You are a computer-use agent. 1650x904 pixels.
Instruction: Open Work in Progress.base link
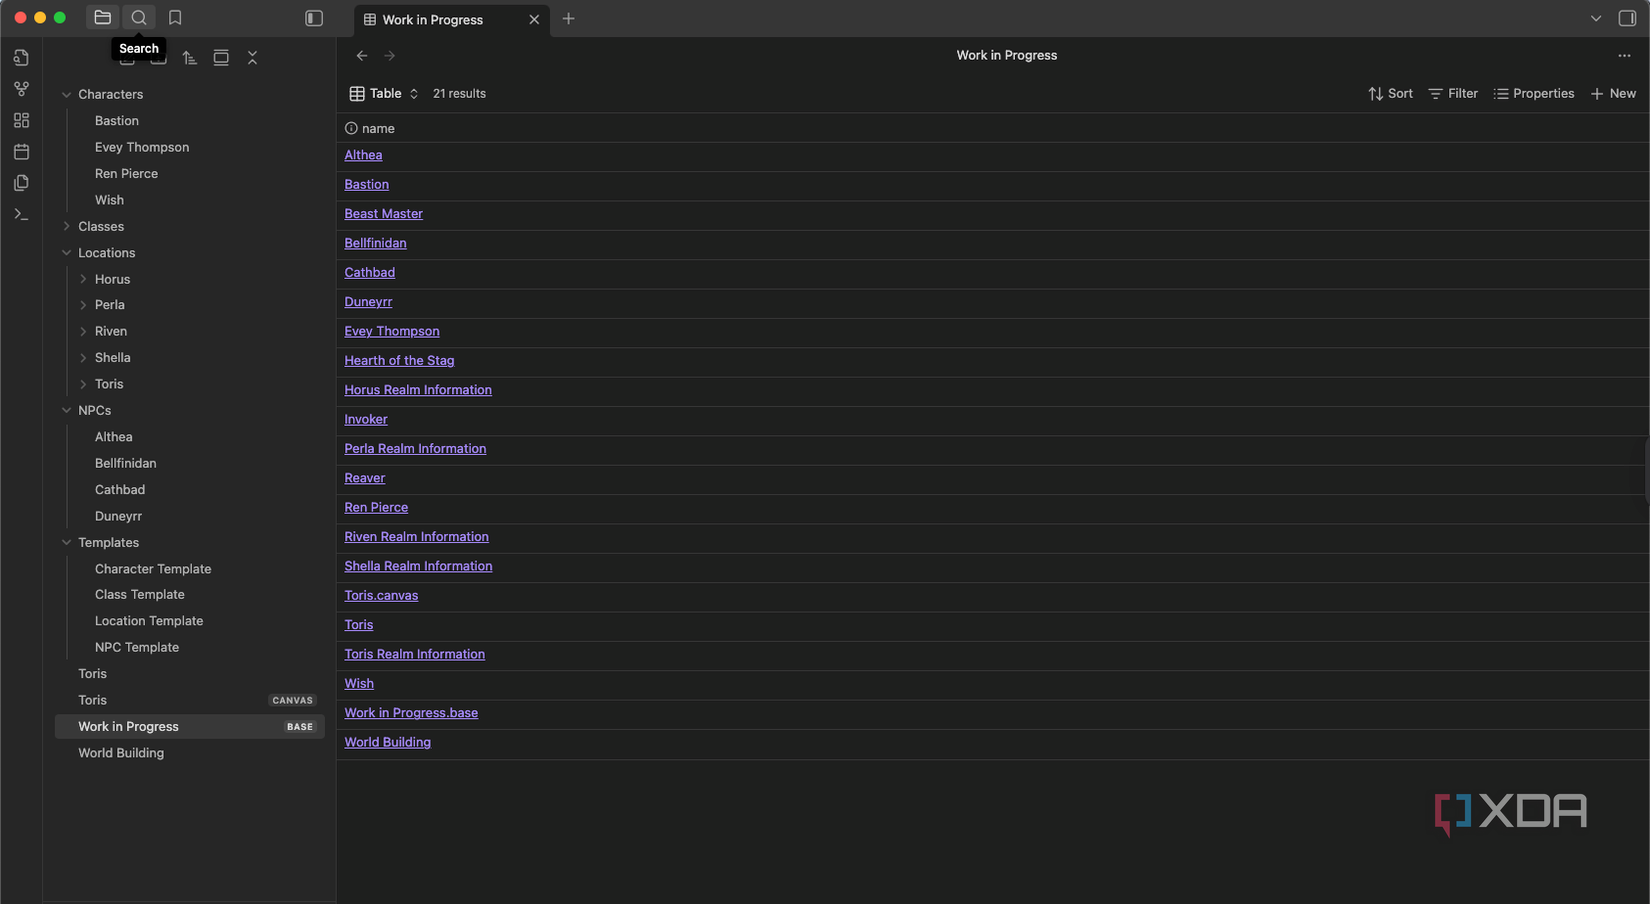click(x=411, y=713)
